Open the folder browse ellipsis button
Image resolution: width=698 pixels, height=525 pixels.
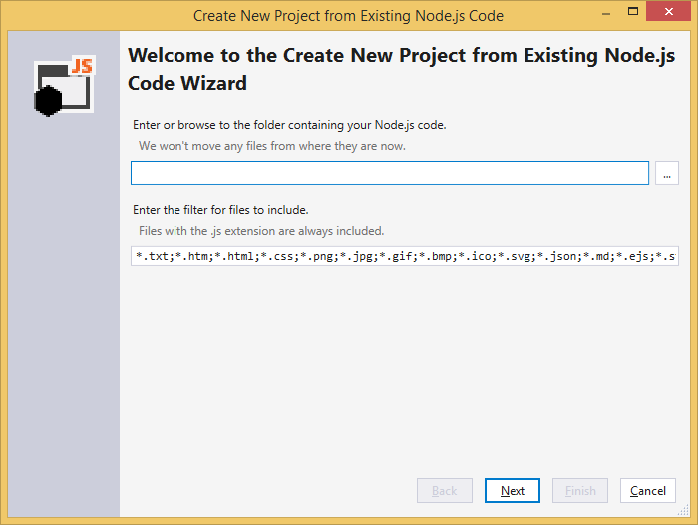[x=666, y=173]
